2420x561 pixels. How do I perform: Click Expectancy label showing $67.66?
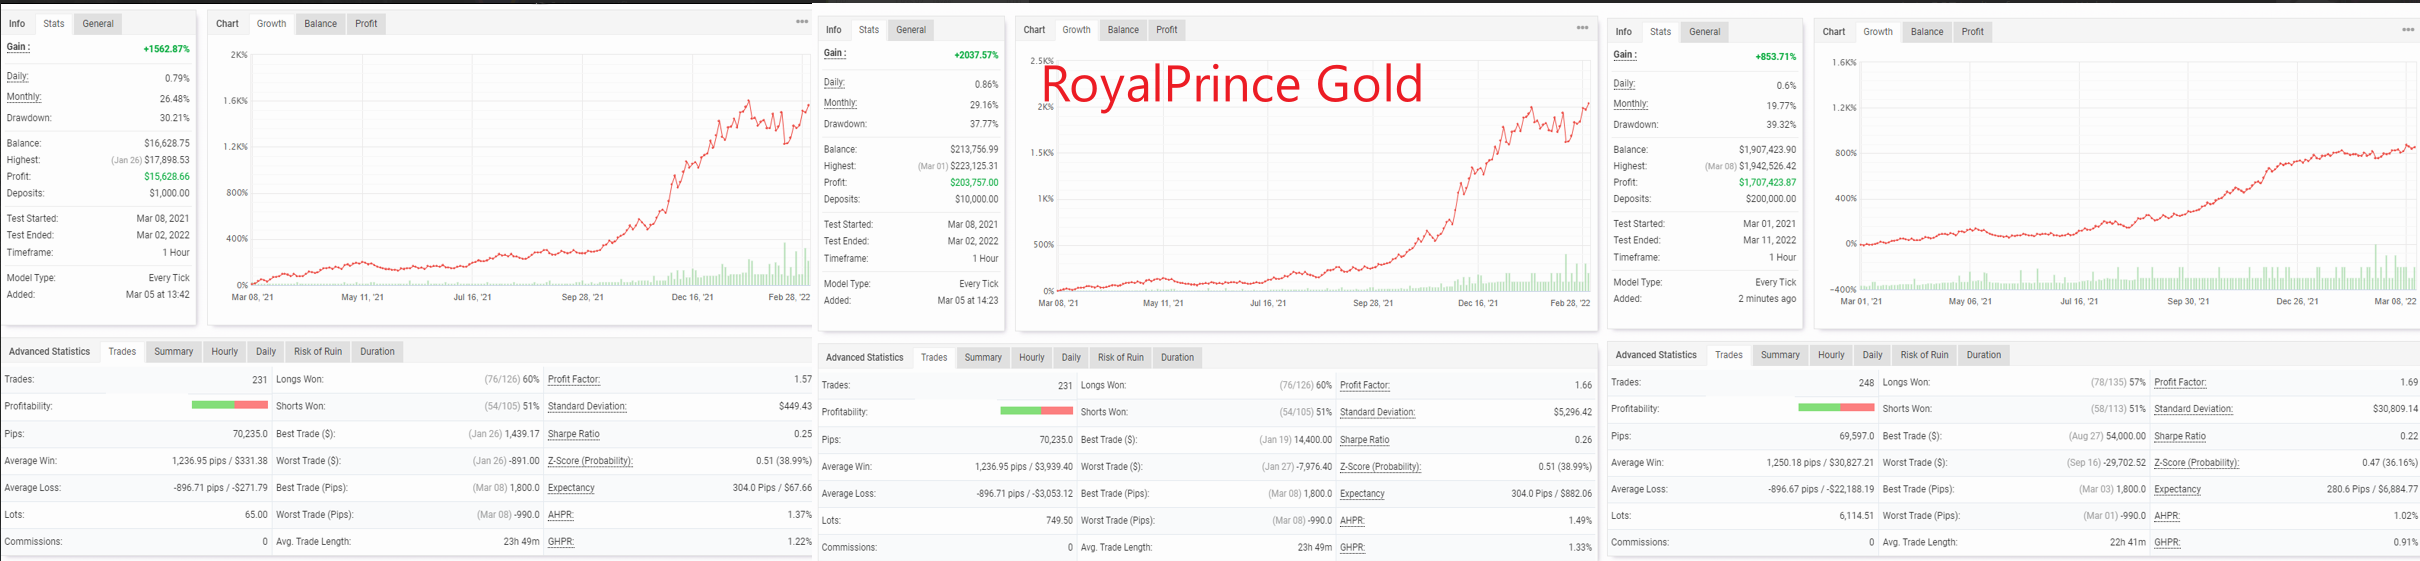pos(571,488)
